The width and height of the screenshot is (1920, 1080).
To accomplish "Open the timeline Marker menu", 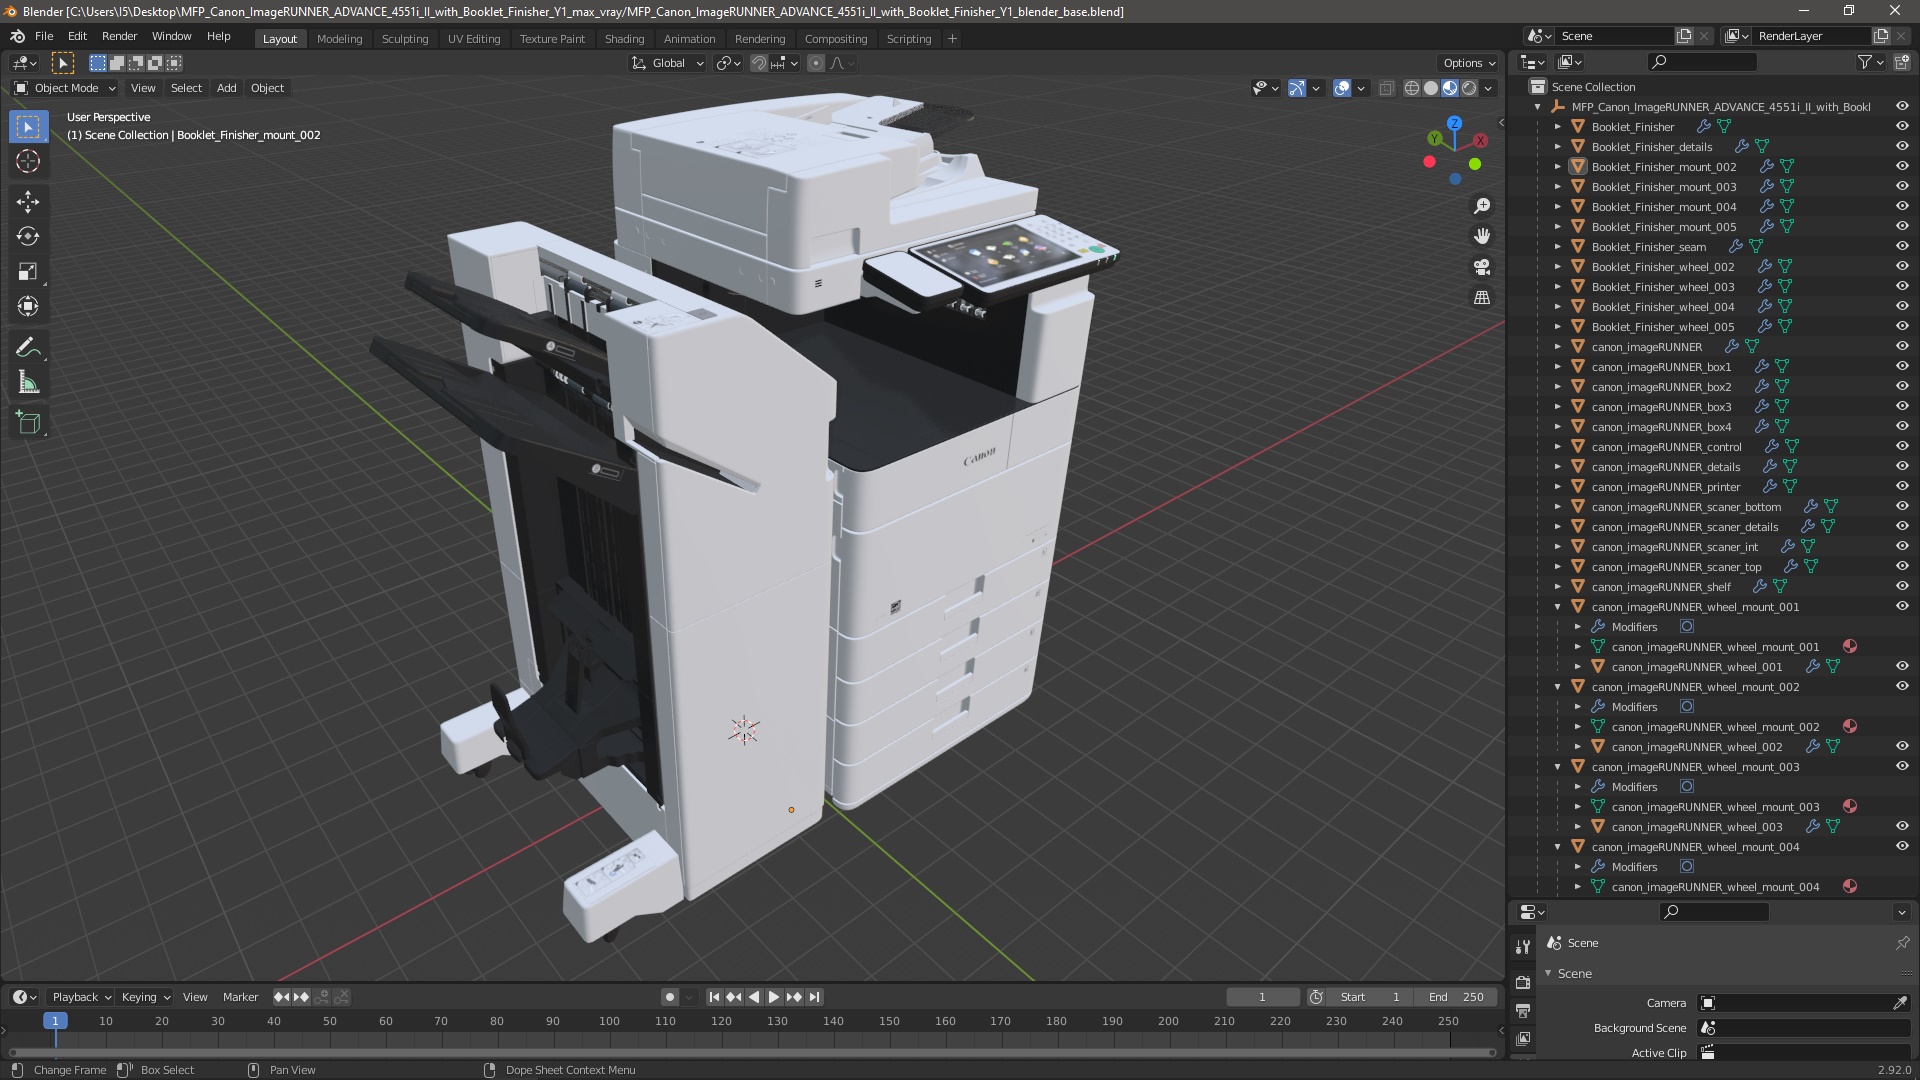I will (x=240, y=997).
